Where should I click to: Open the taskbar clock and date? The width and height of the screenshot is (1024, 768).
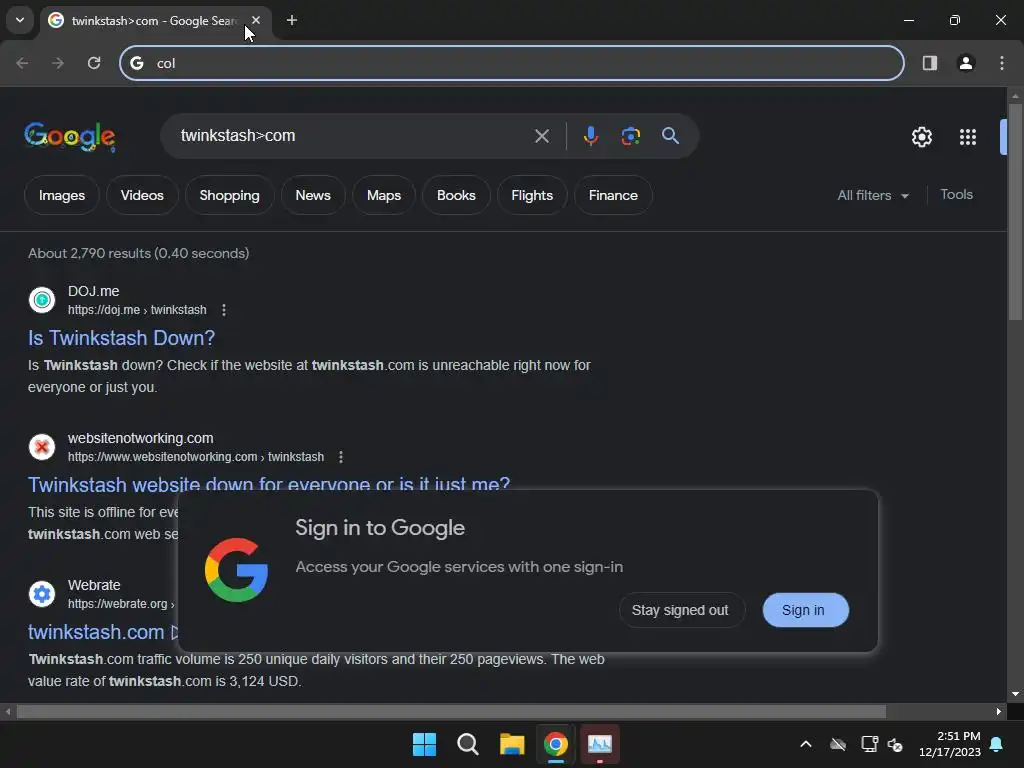[x=950, y=744]
